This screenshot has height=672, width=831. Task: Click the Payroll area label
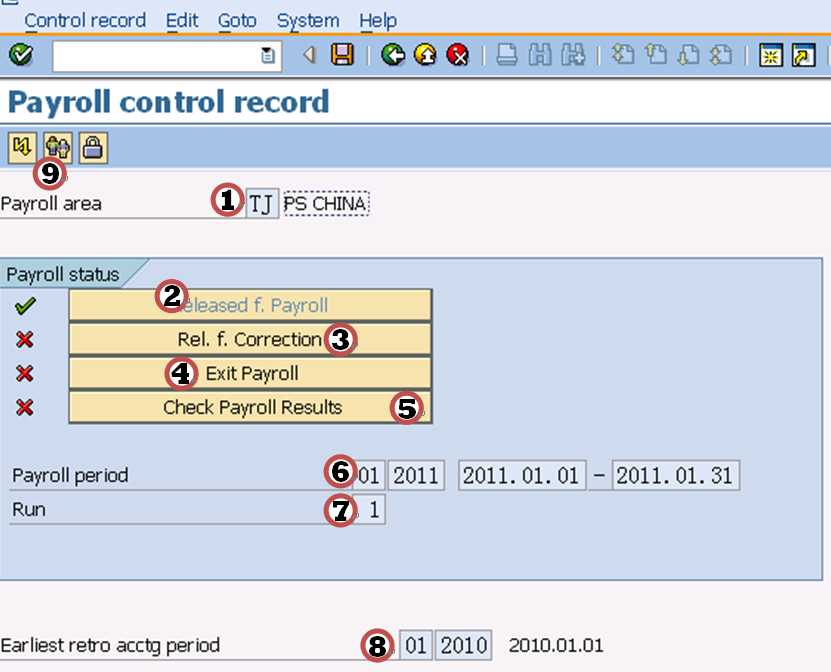51,204
